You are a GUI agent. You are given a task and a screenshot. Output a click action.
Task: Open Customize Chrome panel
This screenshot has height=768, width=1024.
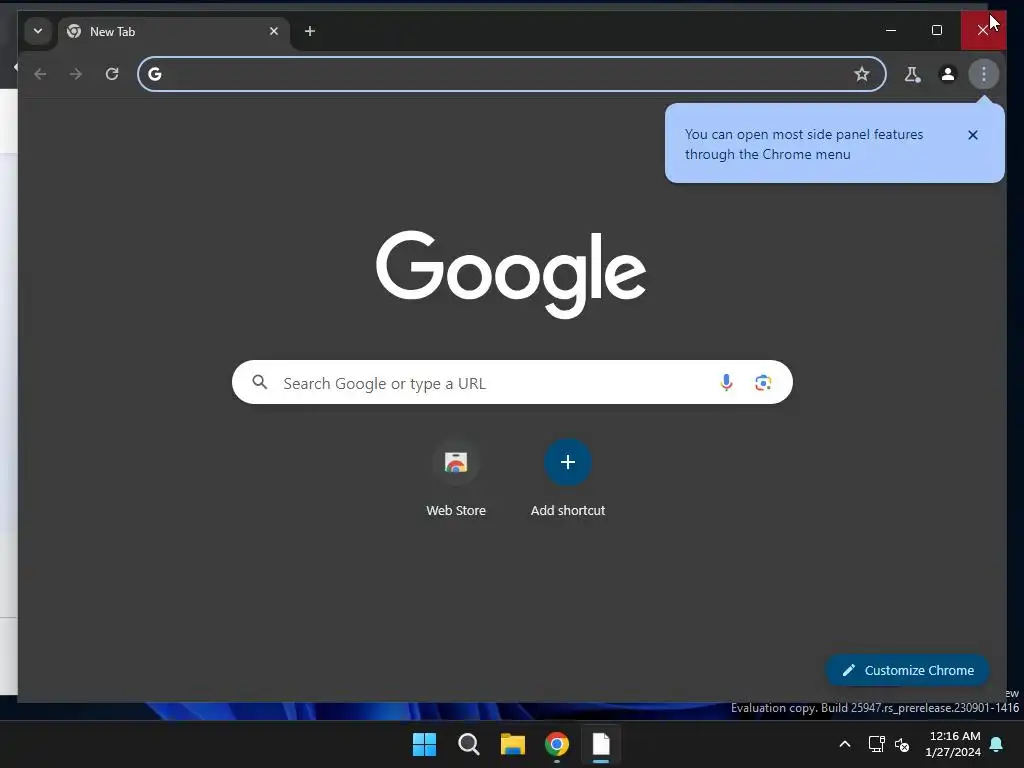click(908, 670)
